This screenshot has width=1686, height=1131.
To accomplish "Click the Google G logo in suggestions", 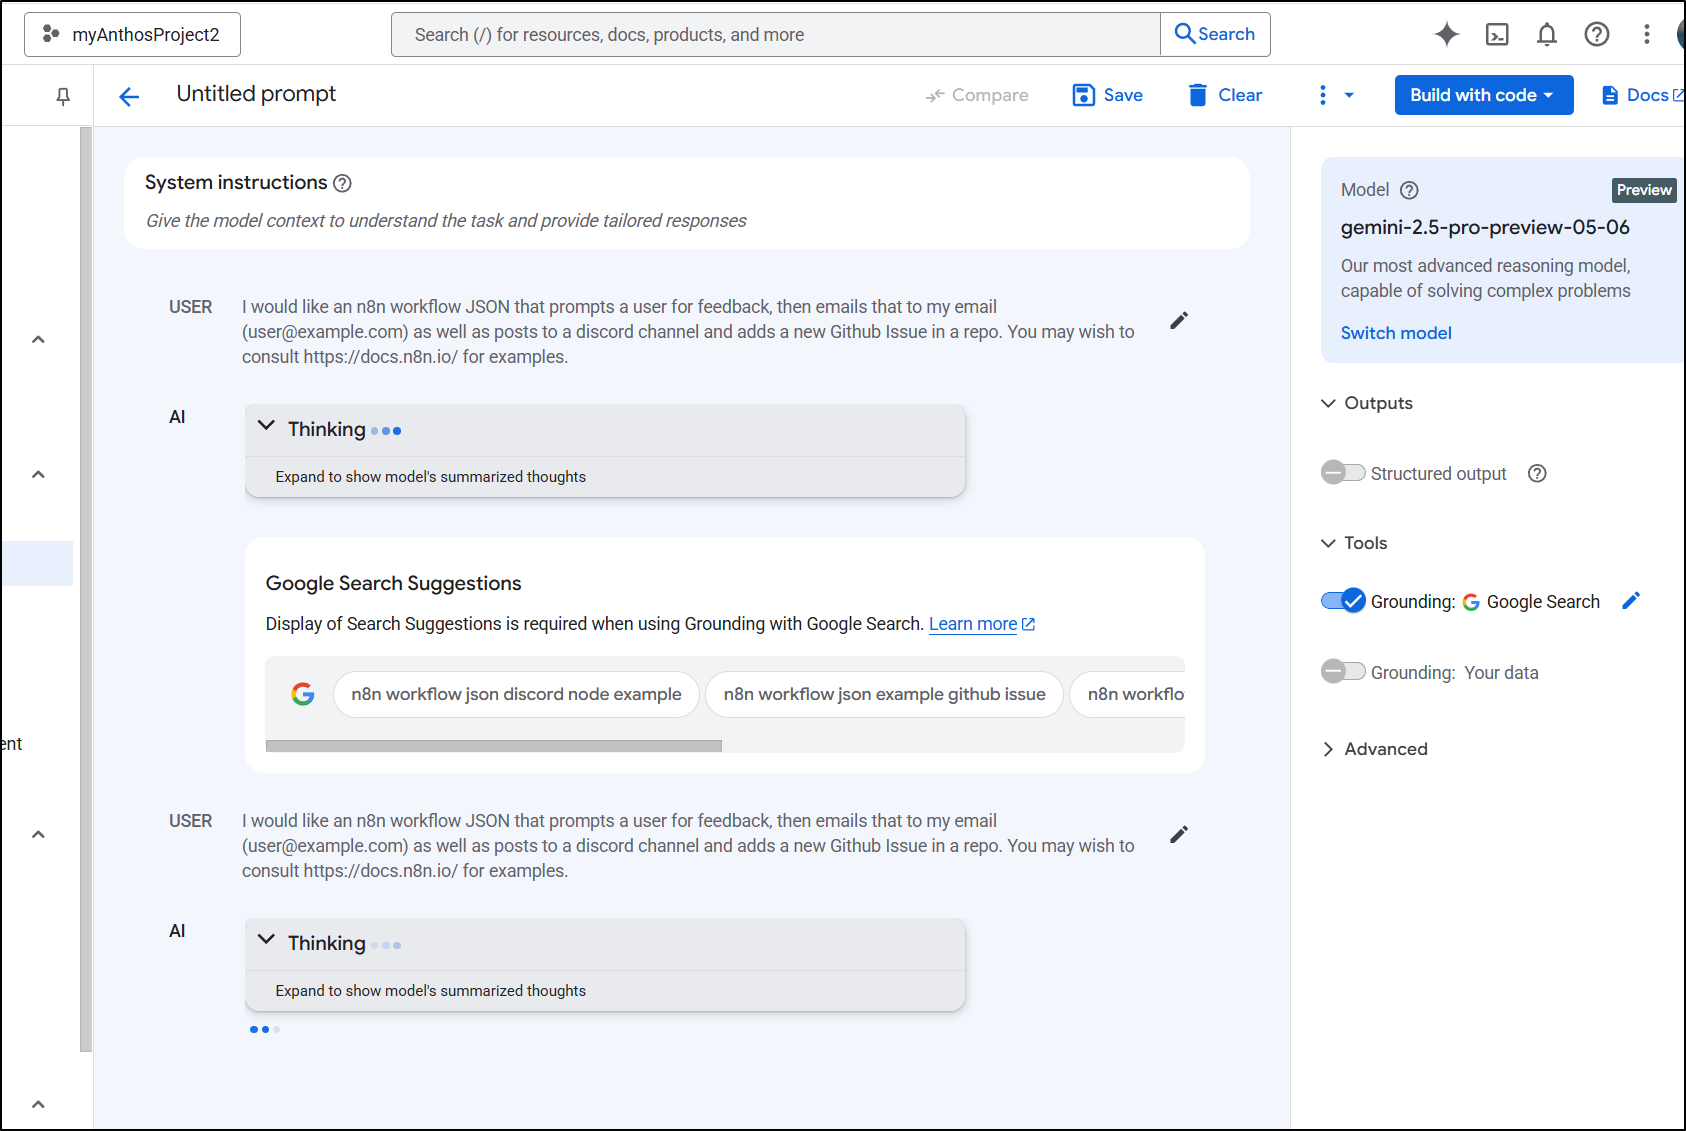I will (303, 694).
